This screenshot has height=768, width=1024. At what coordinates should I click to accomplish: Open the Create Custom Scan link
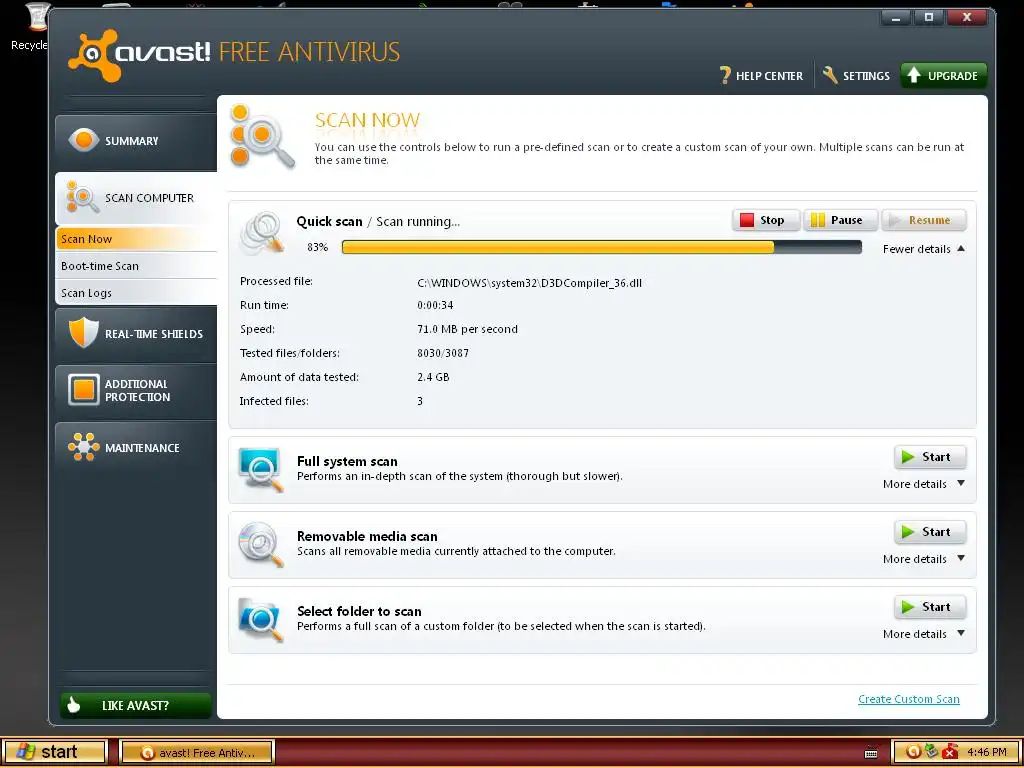908,699
